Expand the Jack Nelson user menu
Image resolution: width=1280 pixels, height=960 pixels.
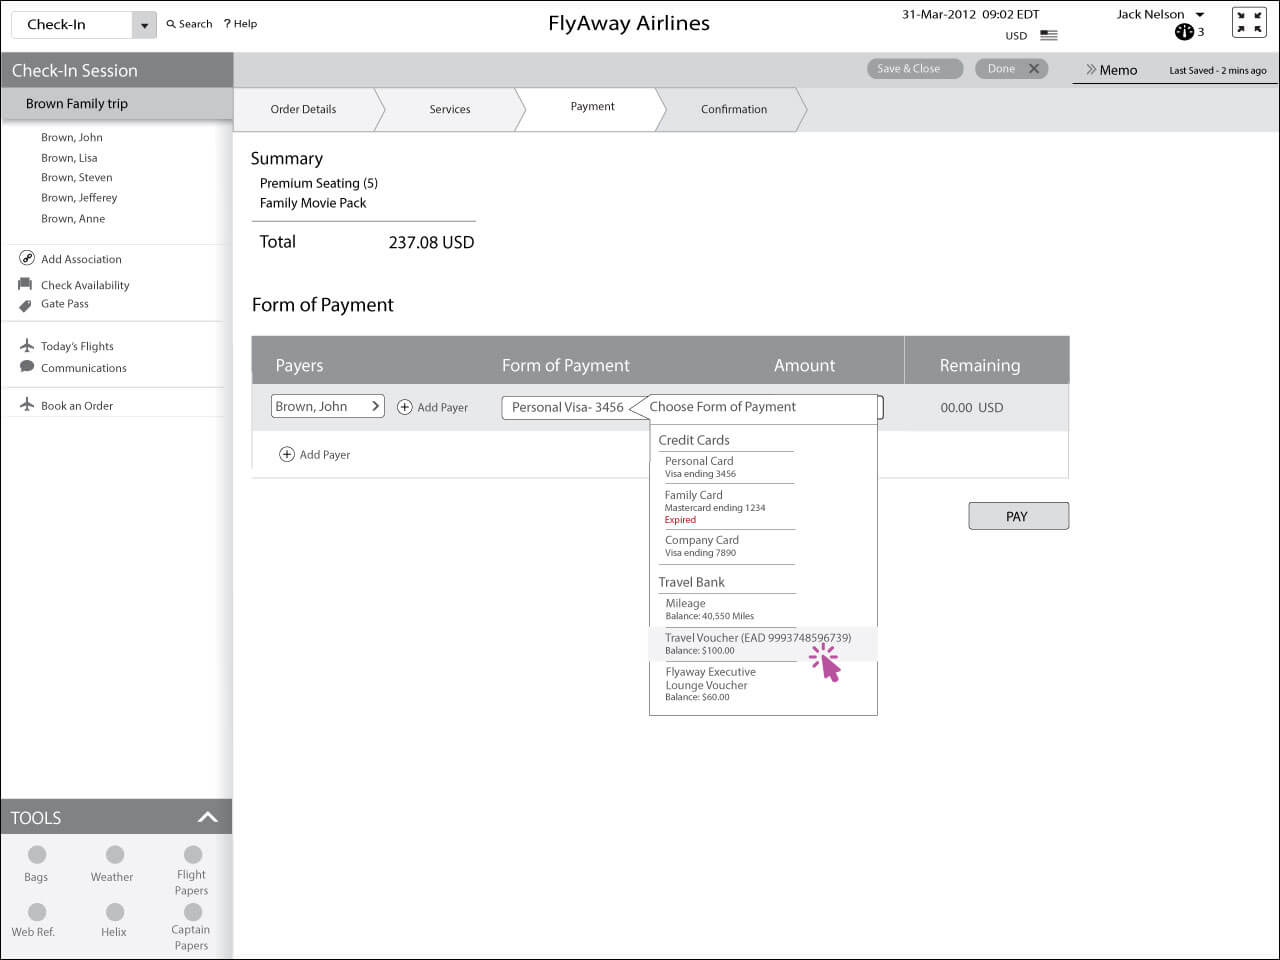pos(1200,15)
